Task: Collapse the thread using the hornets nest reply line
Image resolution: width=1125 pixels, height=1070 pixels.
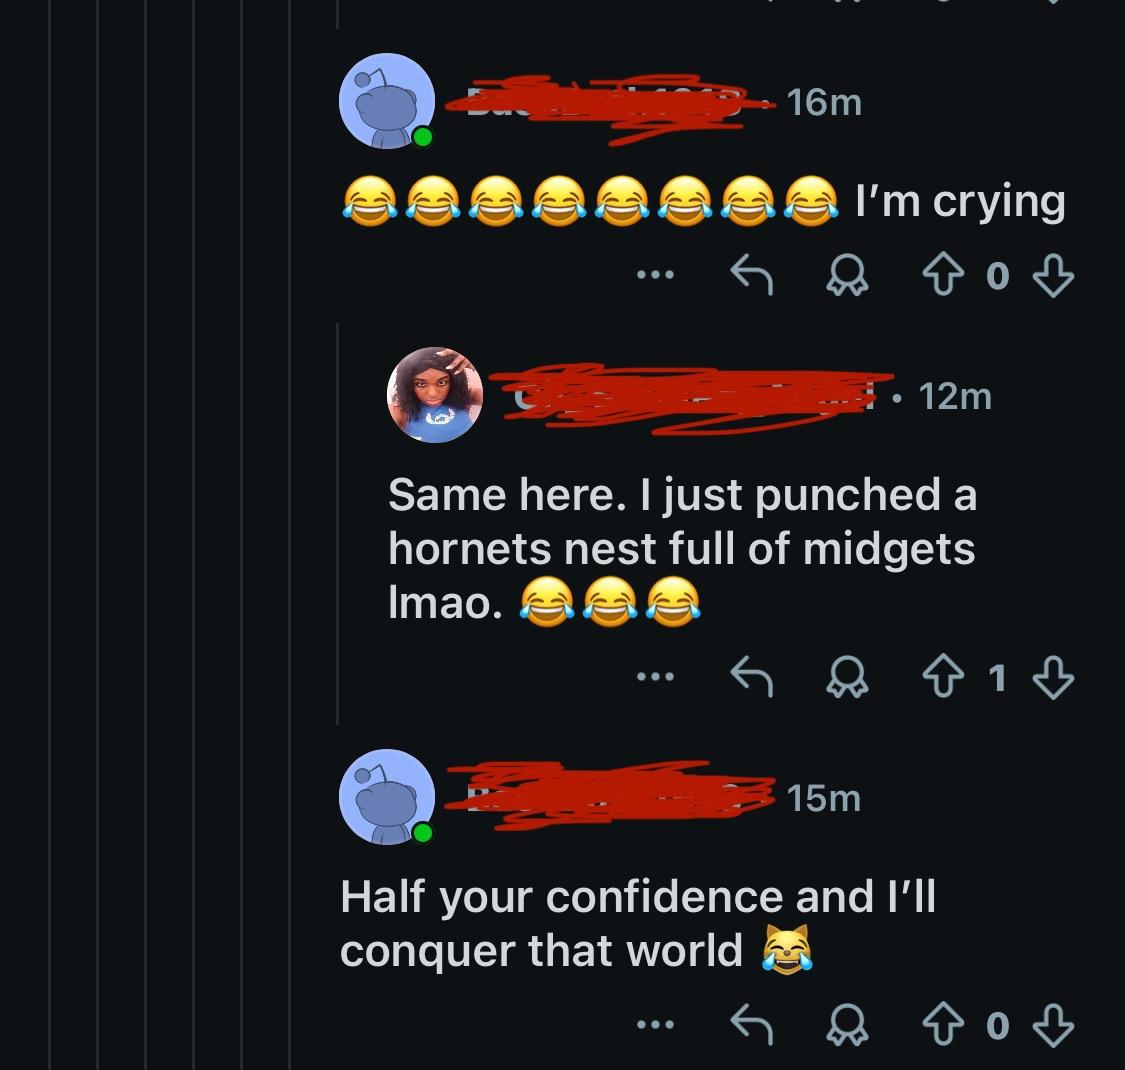Action: [338, 522]
